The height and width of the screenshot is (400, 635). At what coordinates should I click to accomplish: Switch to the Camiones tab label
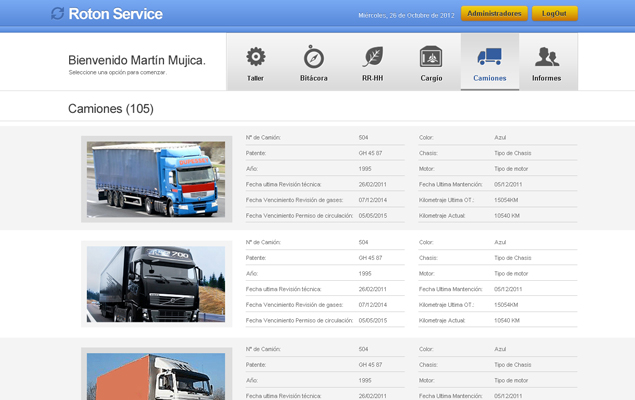pos(490,78)
